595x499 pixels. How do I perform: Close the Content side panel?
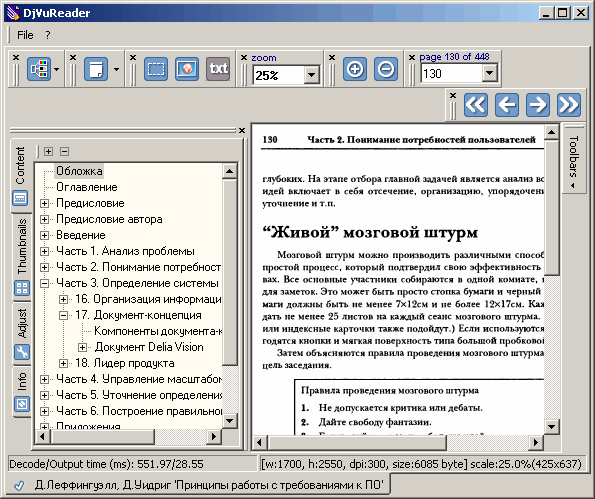pos(242,131)
